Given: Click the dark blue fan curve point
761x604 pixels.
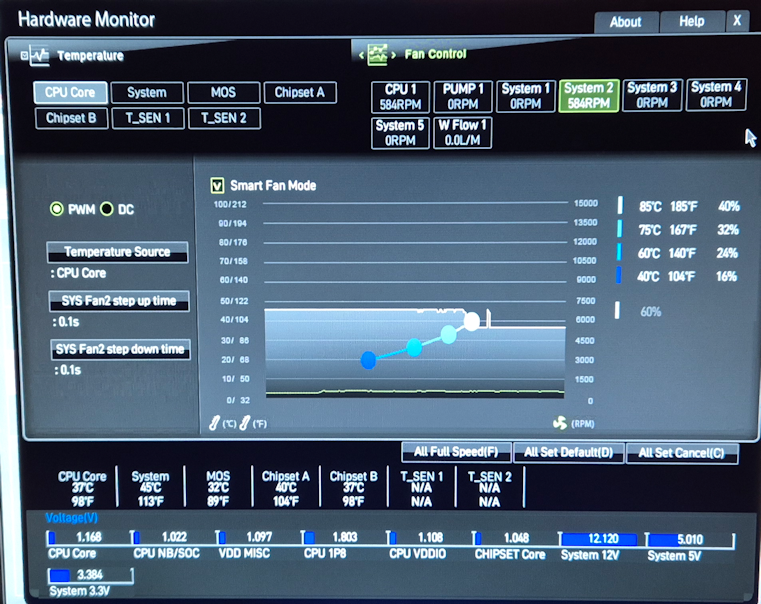Looking at the screenshot, I should pyautogui.click(x=369, y=360).
